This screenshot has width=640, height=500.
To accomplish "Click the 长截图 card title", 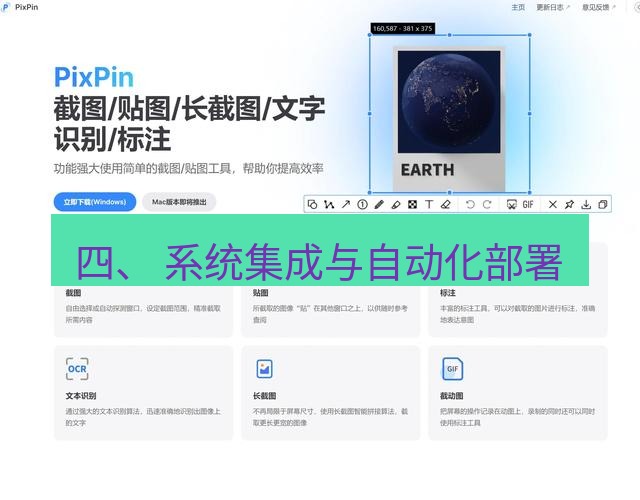I will [x=264, y=396].
